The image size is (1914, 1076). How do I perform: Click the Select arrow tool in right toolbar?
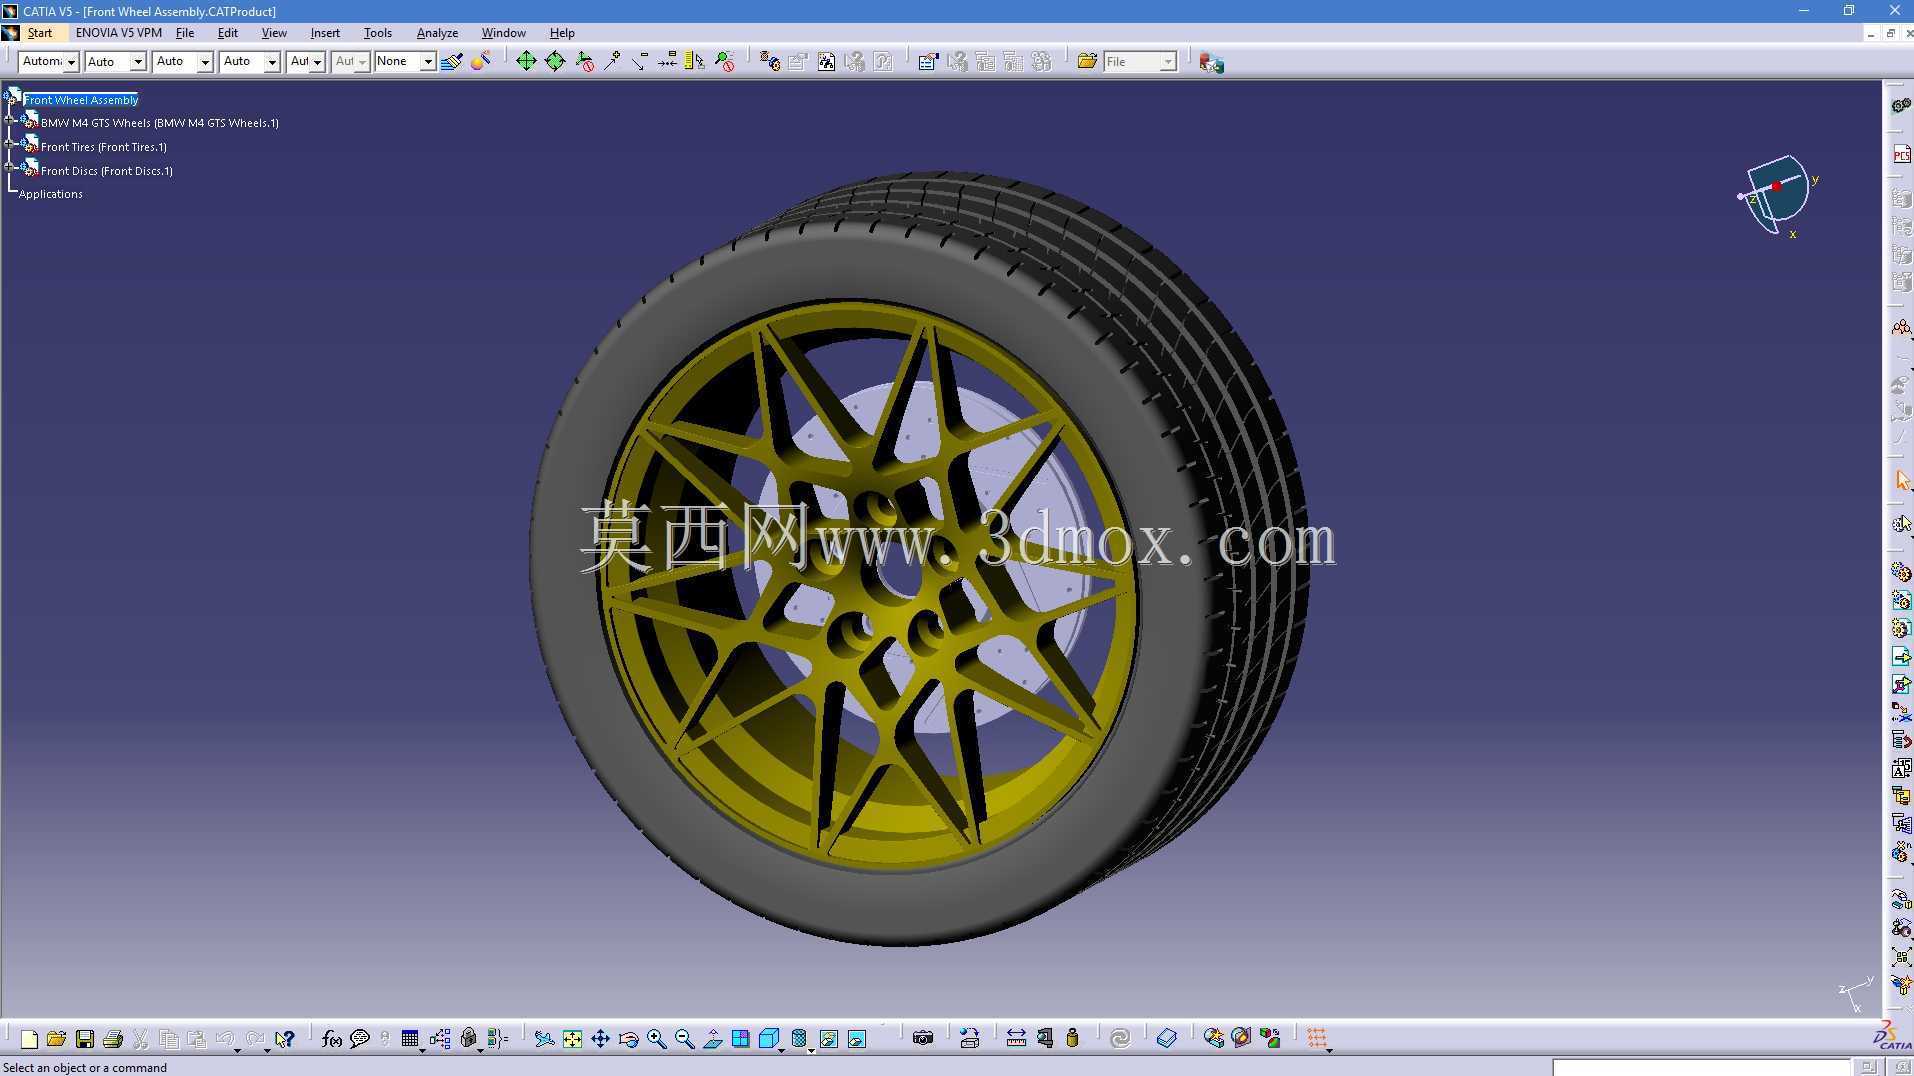pyautogui.click(x=1901, y=481)
